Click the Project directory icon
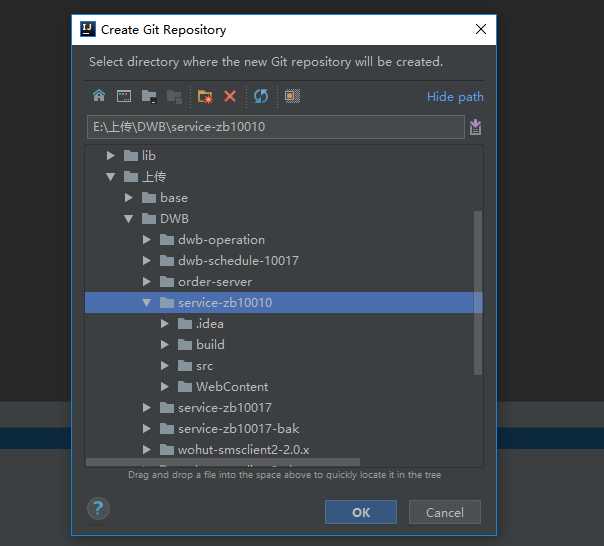Viewport: 604px width, 546px height. click(x=149, y=96)
